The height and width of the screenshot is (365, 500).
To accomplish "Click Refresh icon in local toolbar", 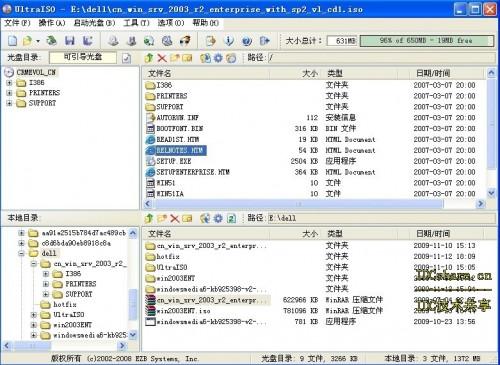I will (231, 218).
